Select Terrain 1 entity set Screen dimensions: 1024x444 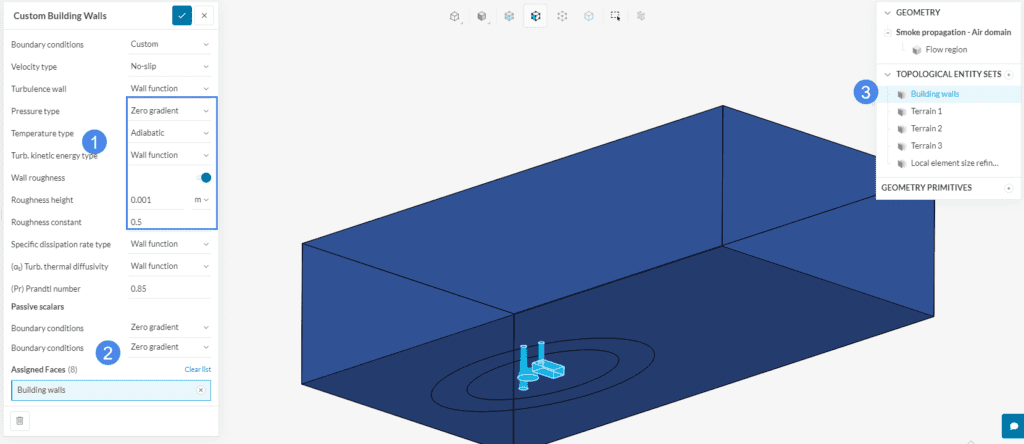927,112
